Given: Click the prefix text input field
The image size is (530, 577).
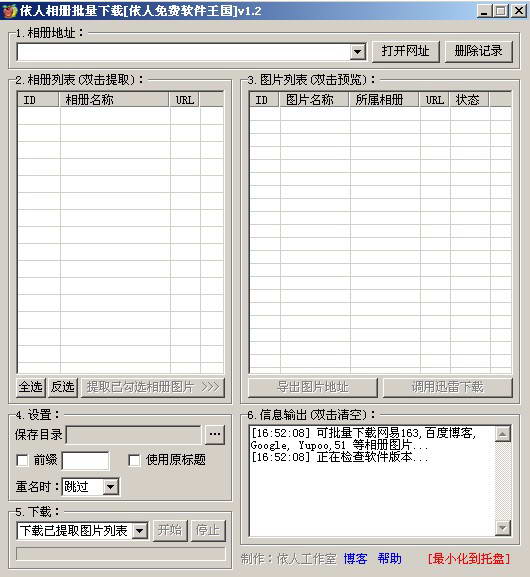Looking at the screenshot, I should click(85, 461).
